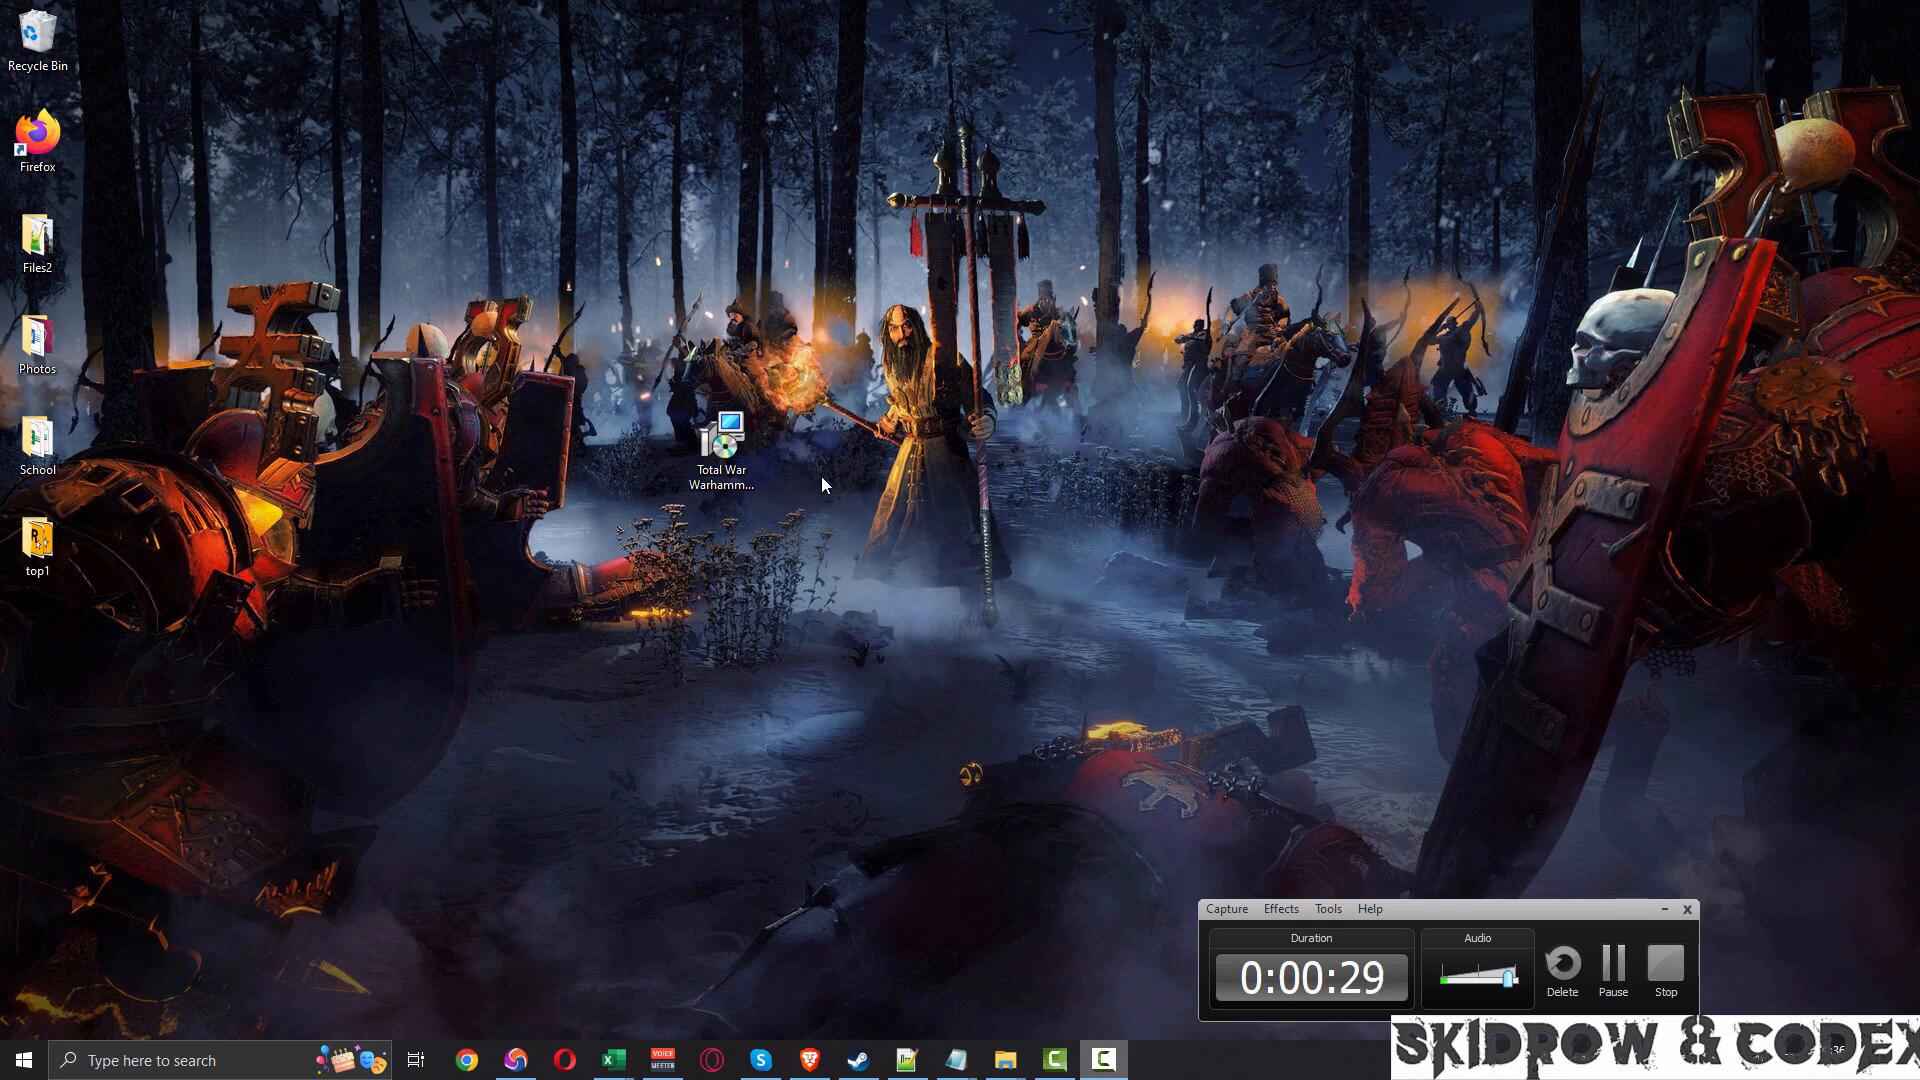
Task: Click the Steam taskbar icon
Action: 858,1060
